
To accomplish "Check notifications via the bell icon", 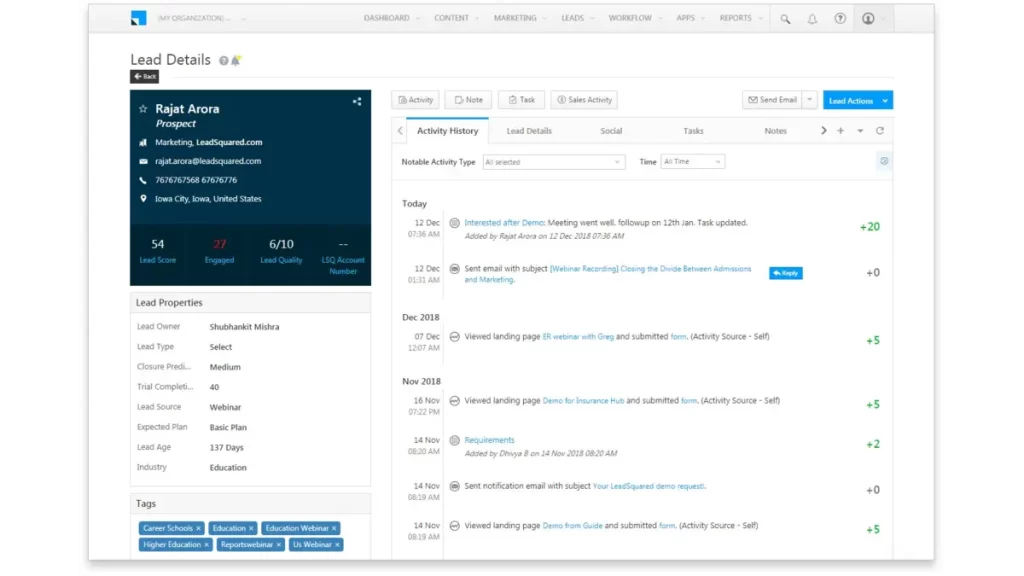I will [812, 18].
